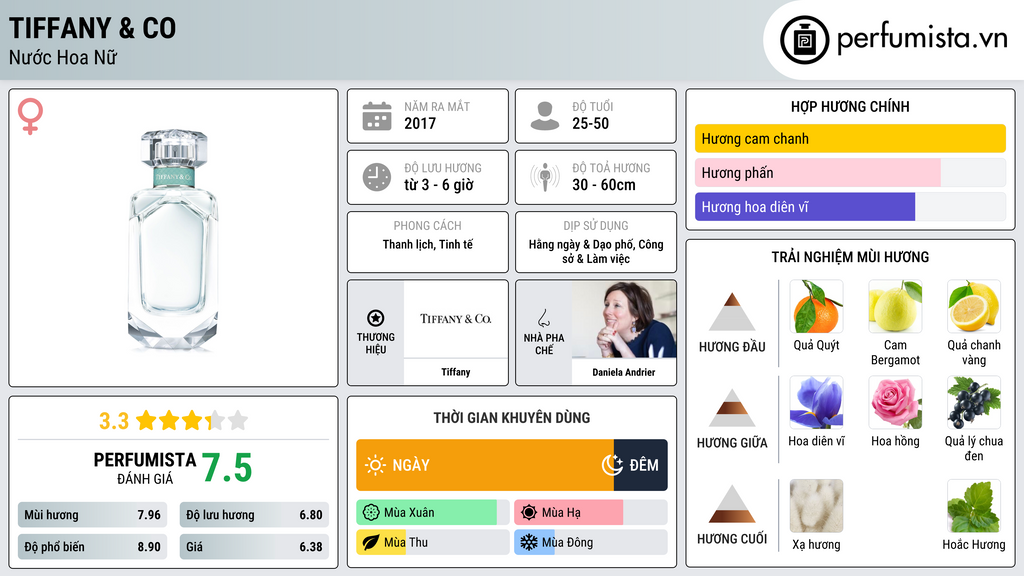
Task: Click the calendar icon beside 2017
Action: tap(377, 116)
